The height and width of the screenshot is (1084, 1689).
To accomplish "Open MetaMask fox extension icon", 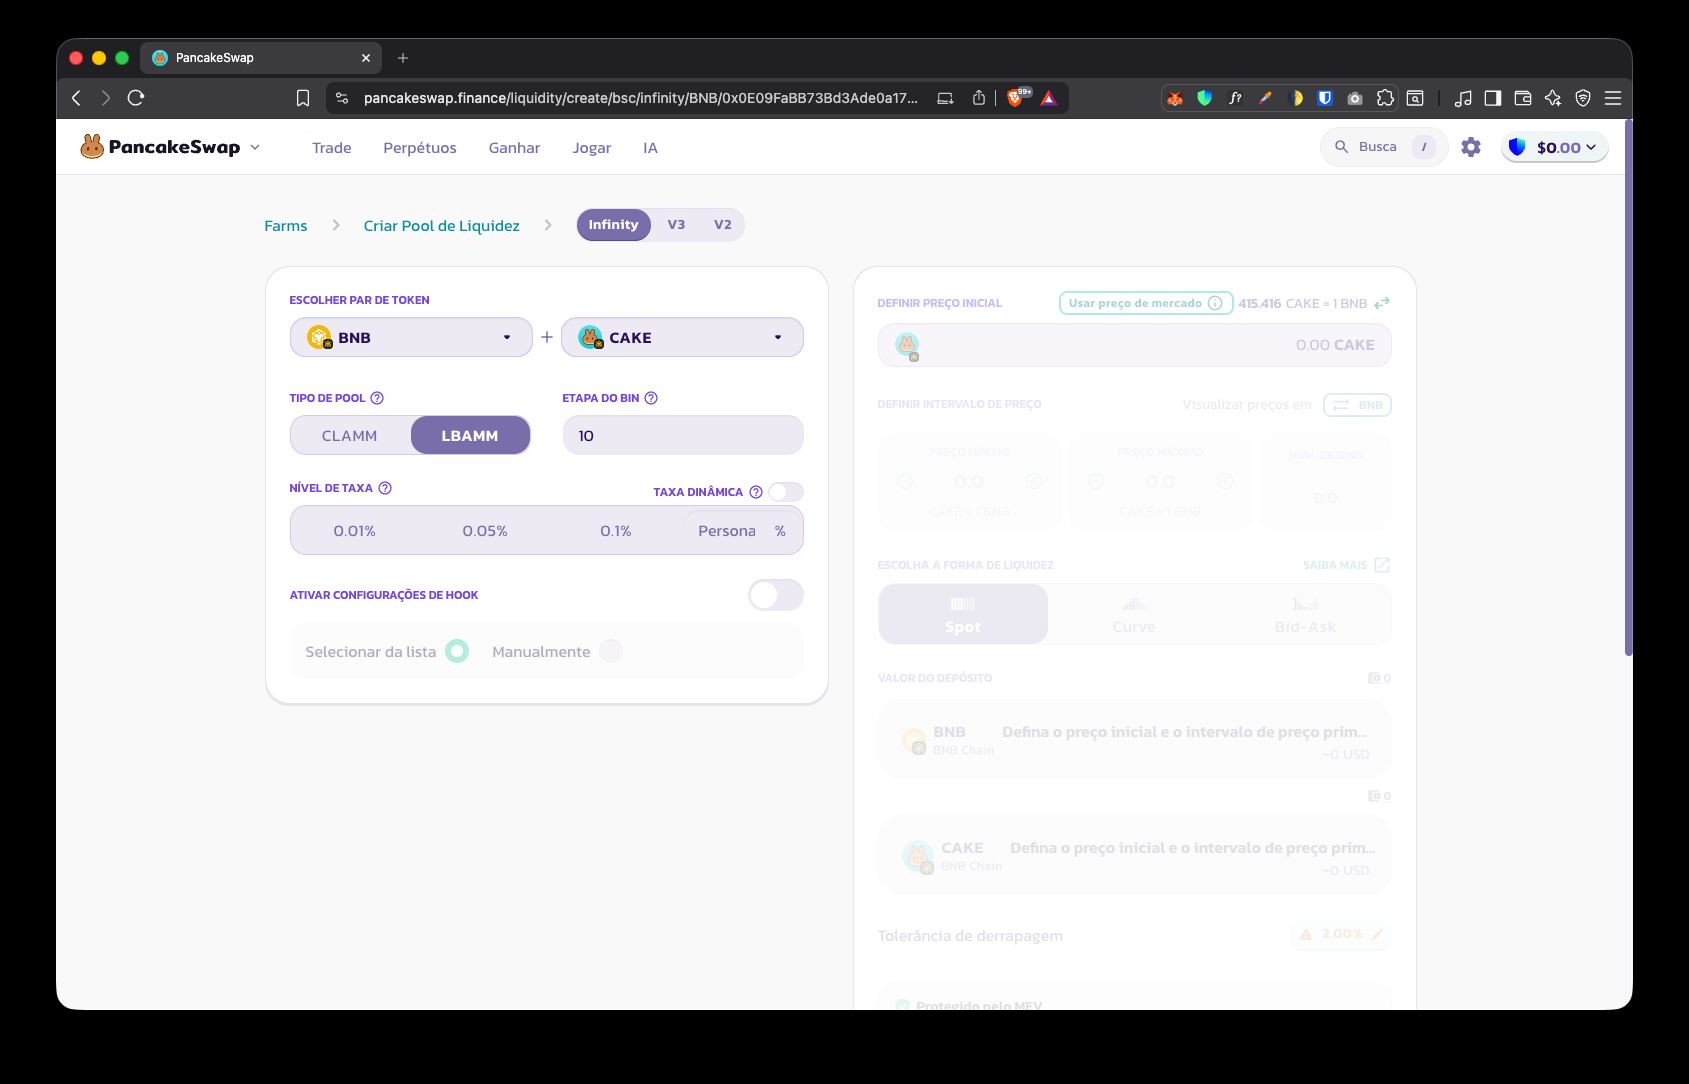I will [x=1175, y=98].
